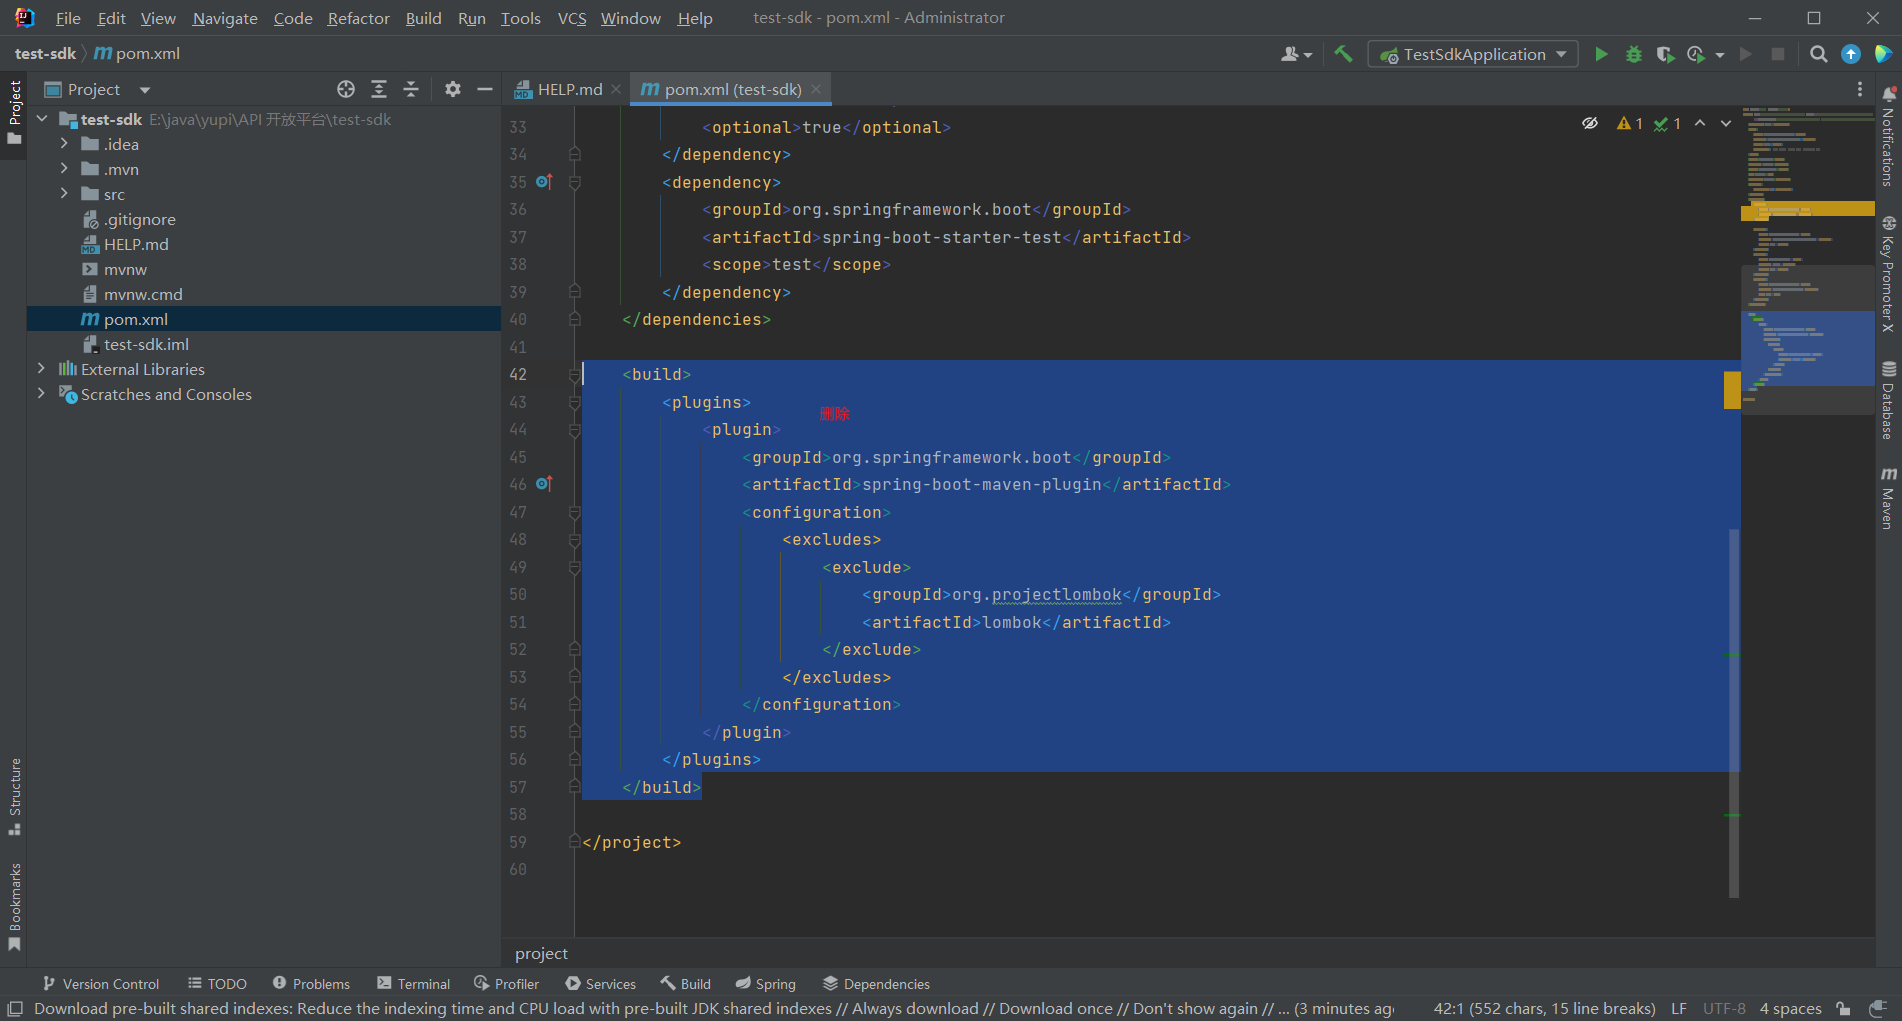Toggle file read-only lock in status bar
Image resolution: width=1902 pixels, height=1021 pixels.
(1843, 1008)
